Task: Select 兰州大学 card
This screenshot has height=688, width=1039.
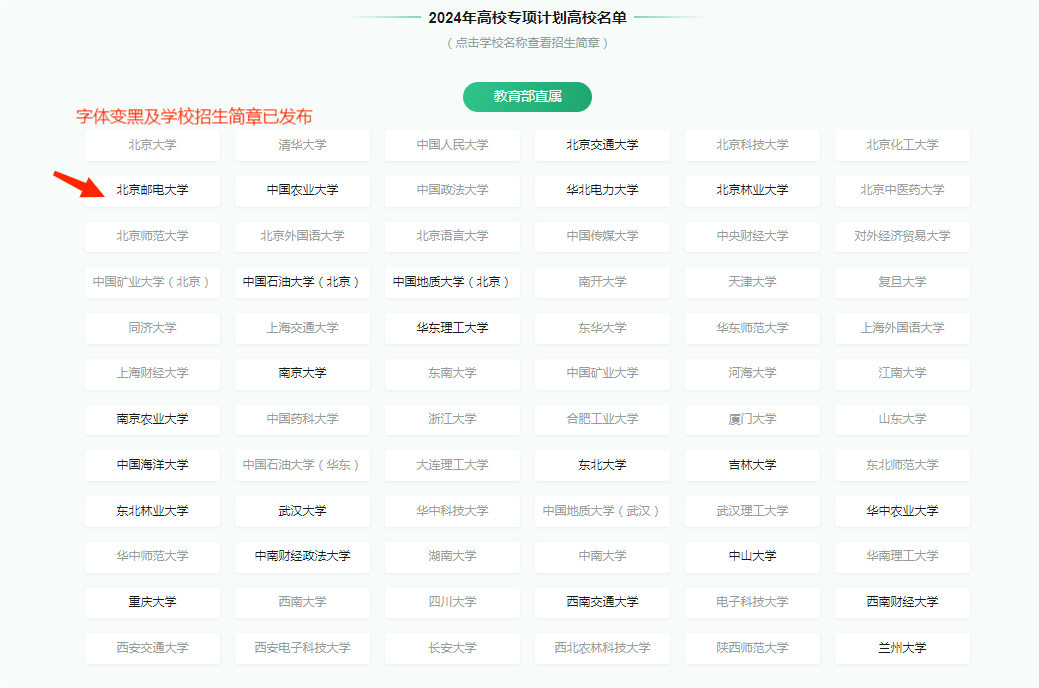Action: pos(902,648)
